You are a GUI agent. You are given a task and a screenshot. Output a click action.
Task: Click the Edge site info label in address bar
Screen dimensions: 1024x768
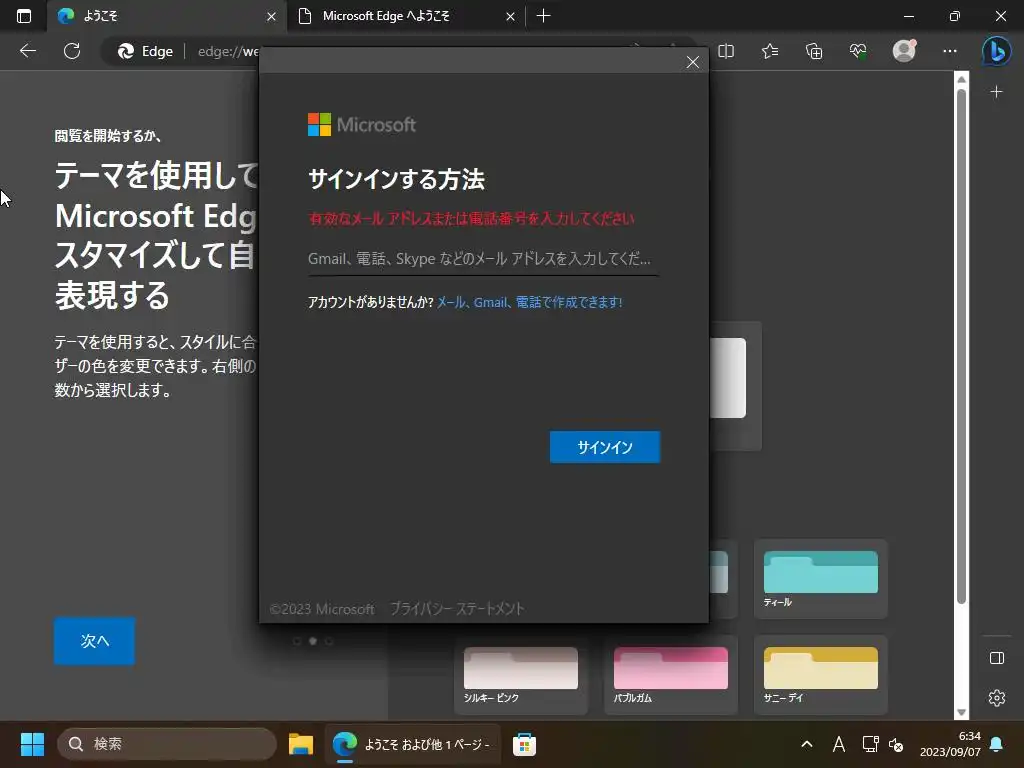(145, 51)
